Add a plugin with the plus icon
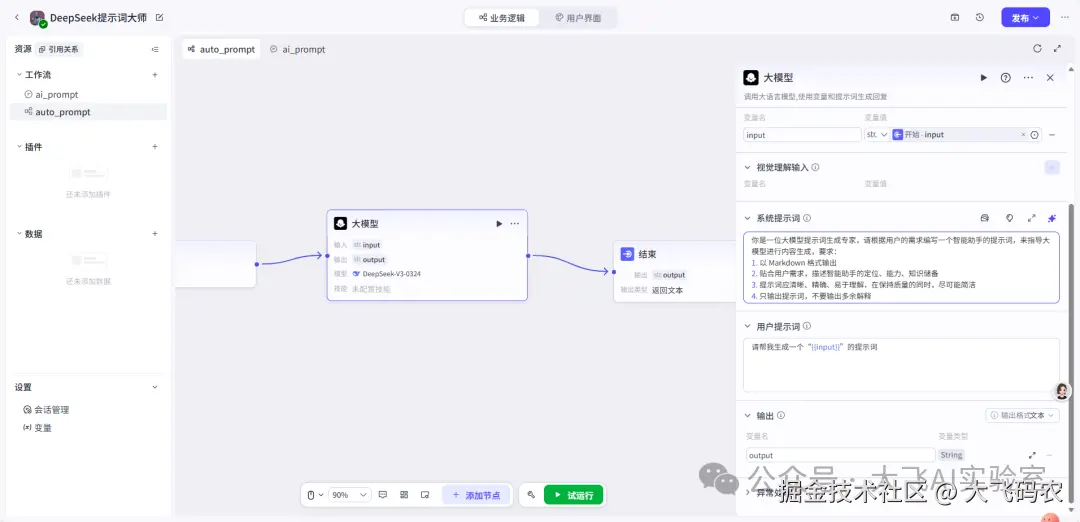The image size is (1080, 522). click(x=155, y=147)
